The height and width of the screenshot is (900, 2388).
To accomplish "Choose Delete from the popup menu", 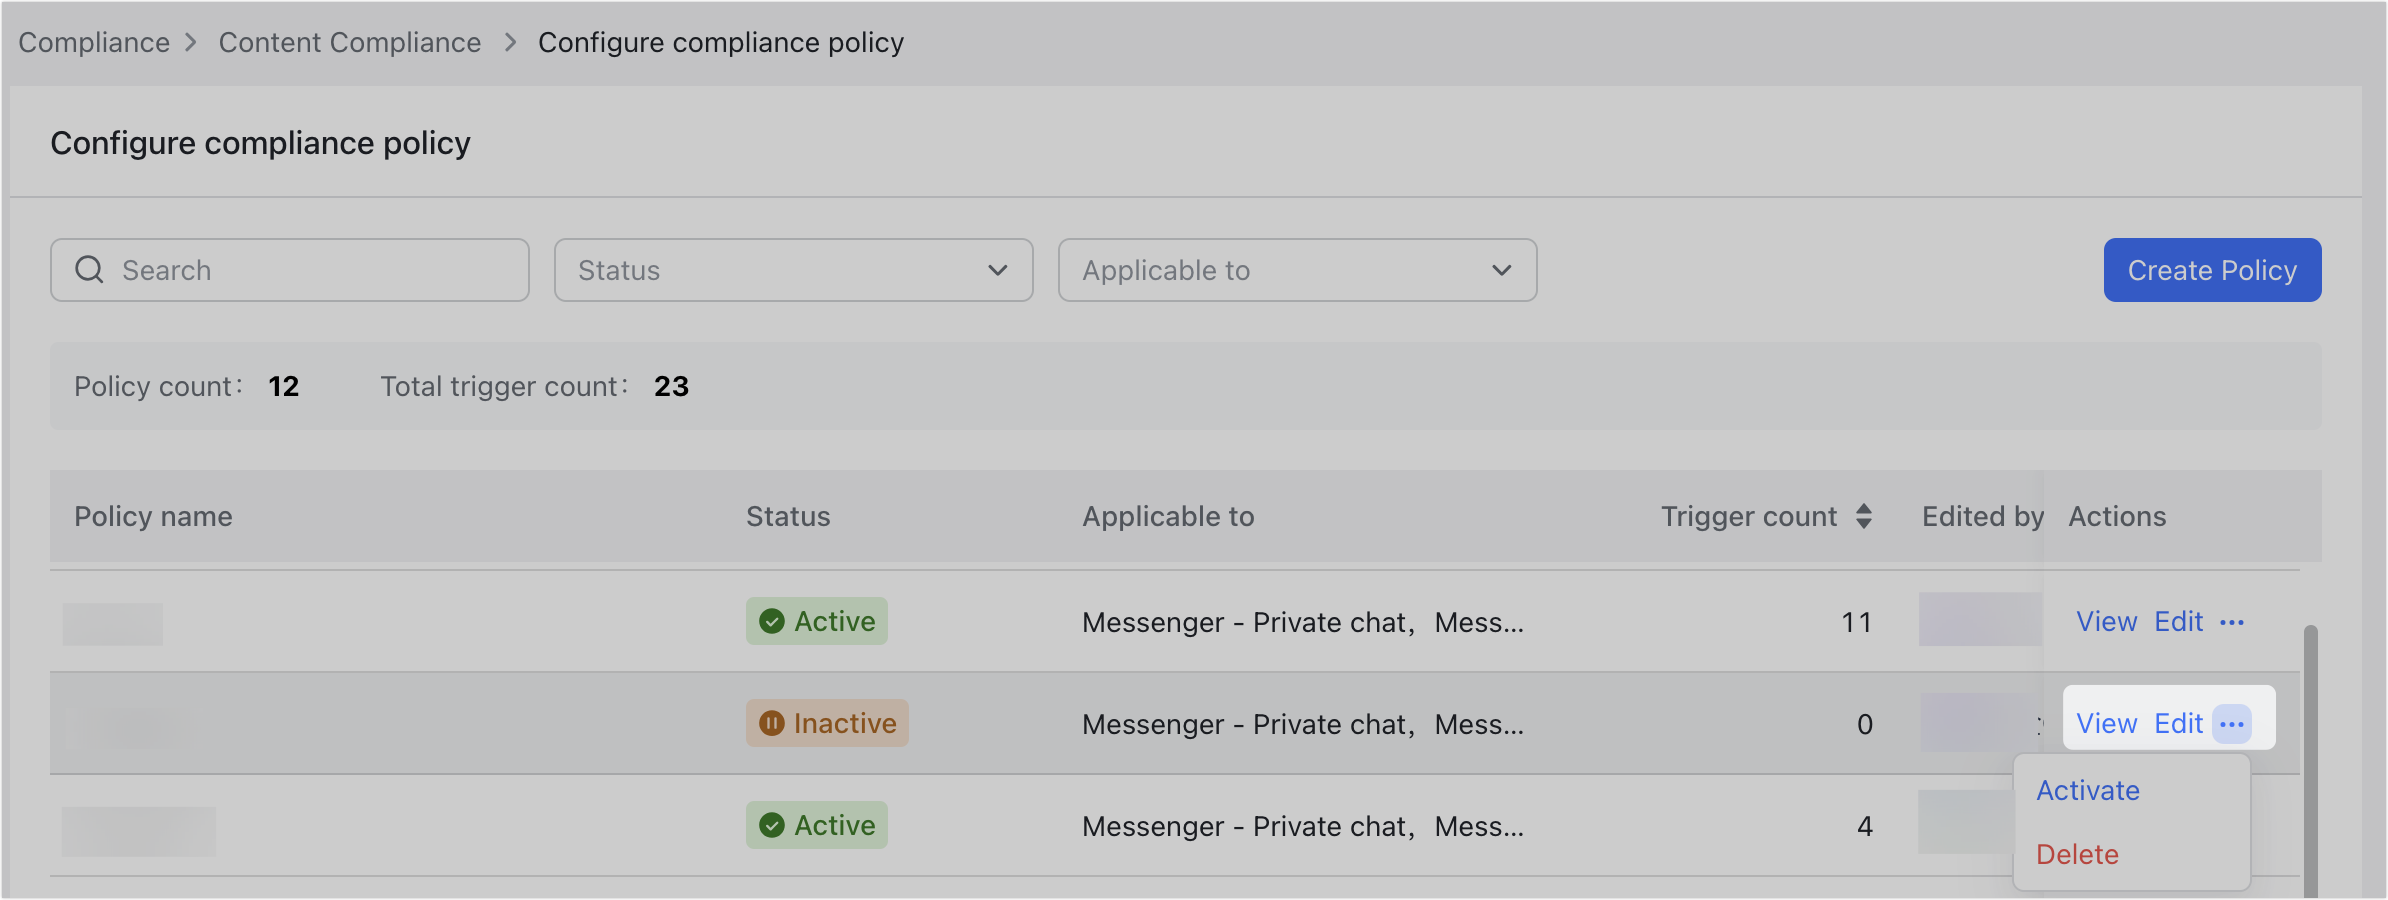I will click(x=2077, y=854).
